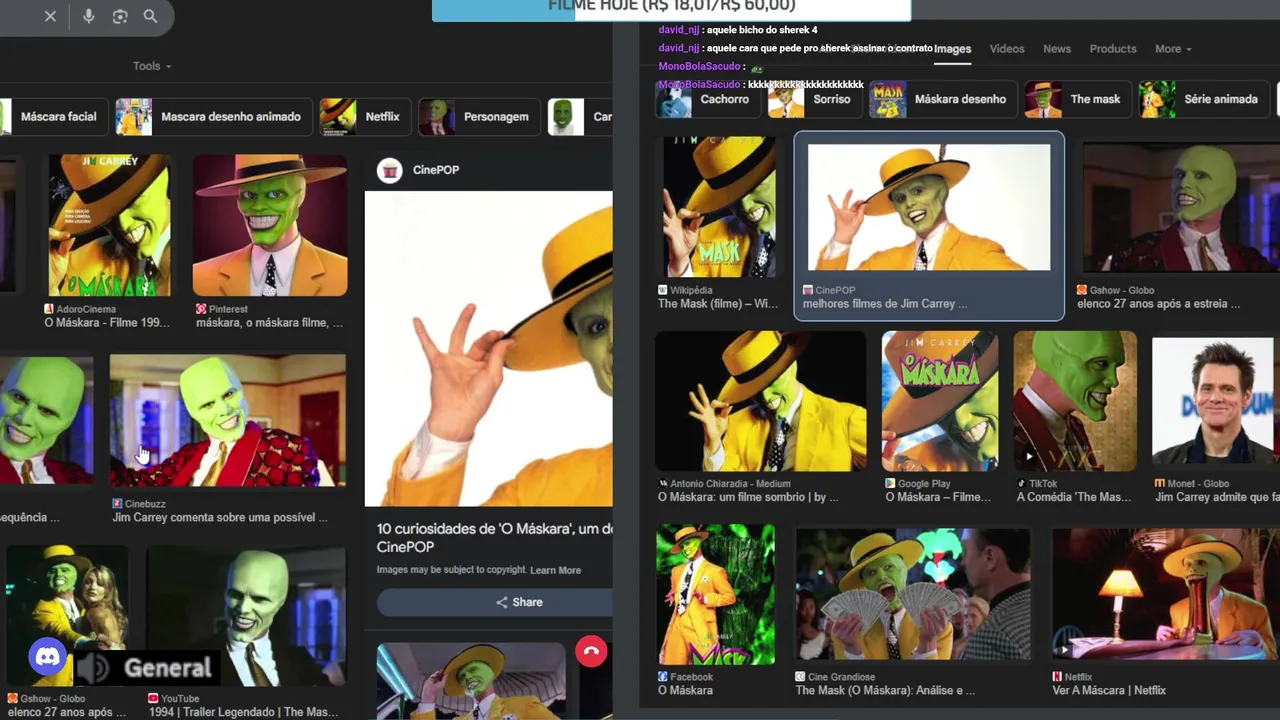
Task: Select the 'Netflix' filter chip in left window
Action: click(x=365, y=117)
